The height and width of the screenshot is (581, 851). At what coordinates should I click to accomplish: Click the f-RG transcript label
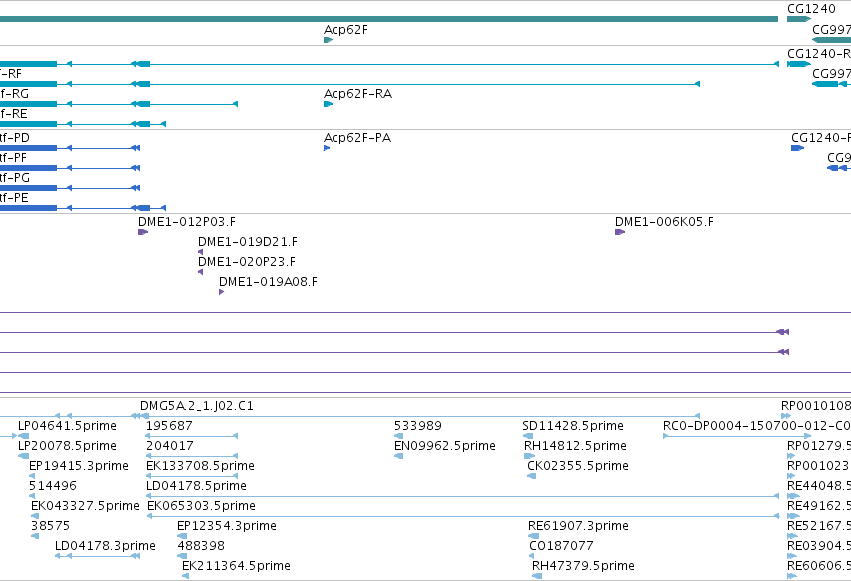(14, 94)
